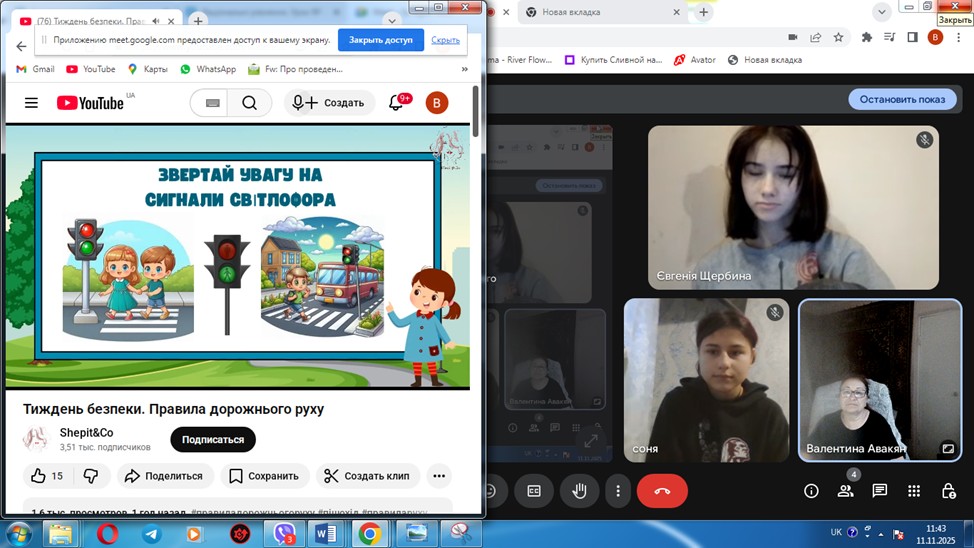Open YouTube notifications bell
Viewport: 974px width, 548px height.
click(x=396, y=103)
